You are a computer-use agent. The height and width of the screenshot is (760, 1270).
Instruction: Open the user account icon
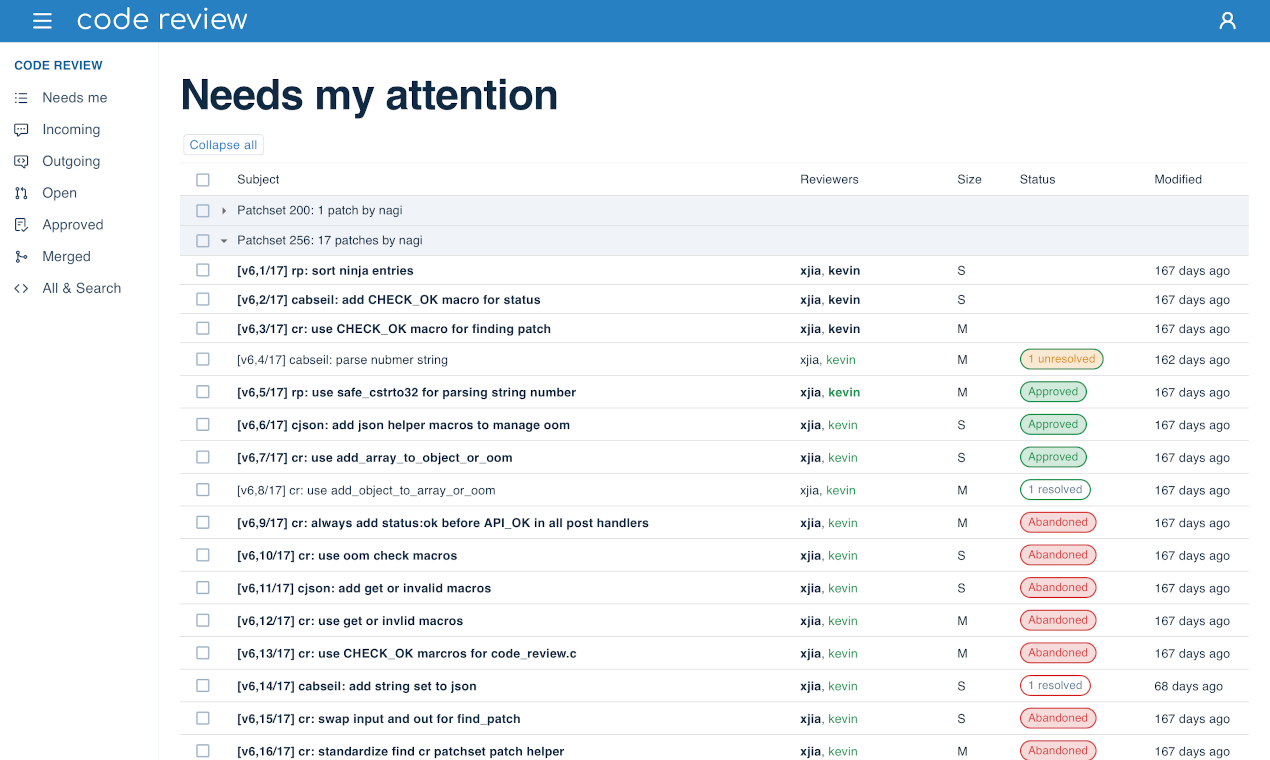[x=1228, y=21]
